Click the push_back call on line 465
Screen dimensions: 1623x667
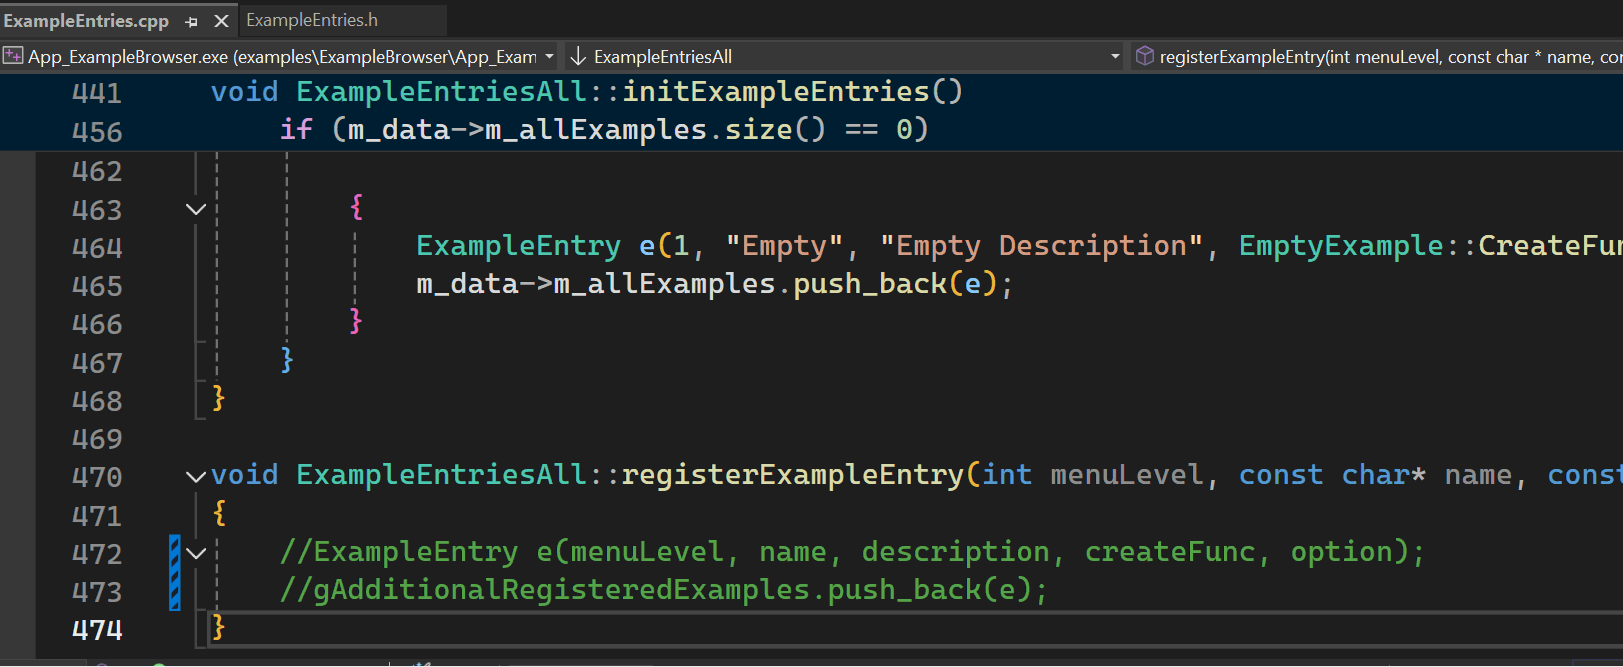869,284
